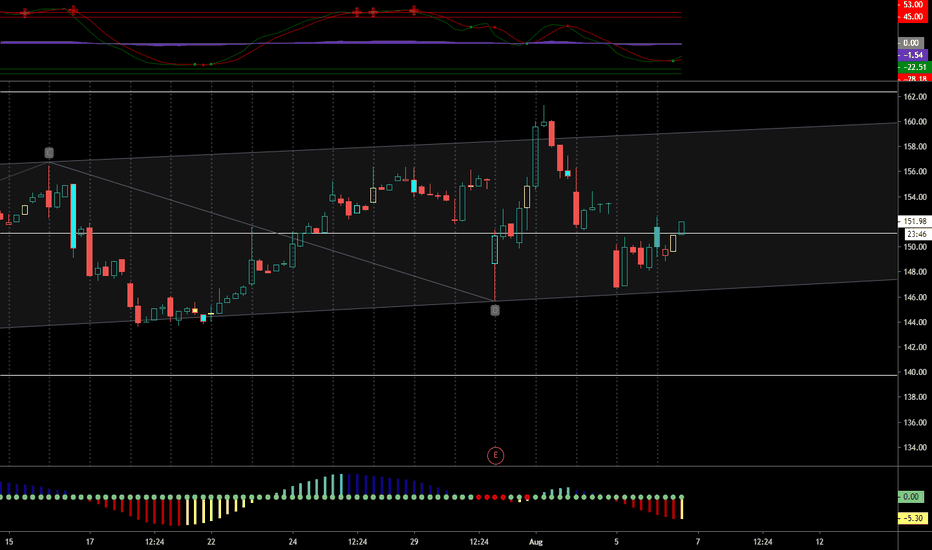This screenshot has width=932, height=550.
Task: Click the 140.00 price axis label
Action: 915,372
